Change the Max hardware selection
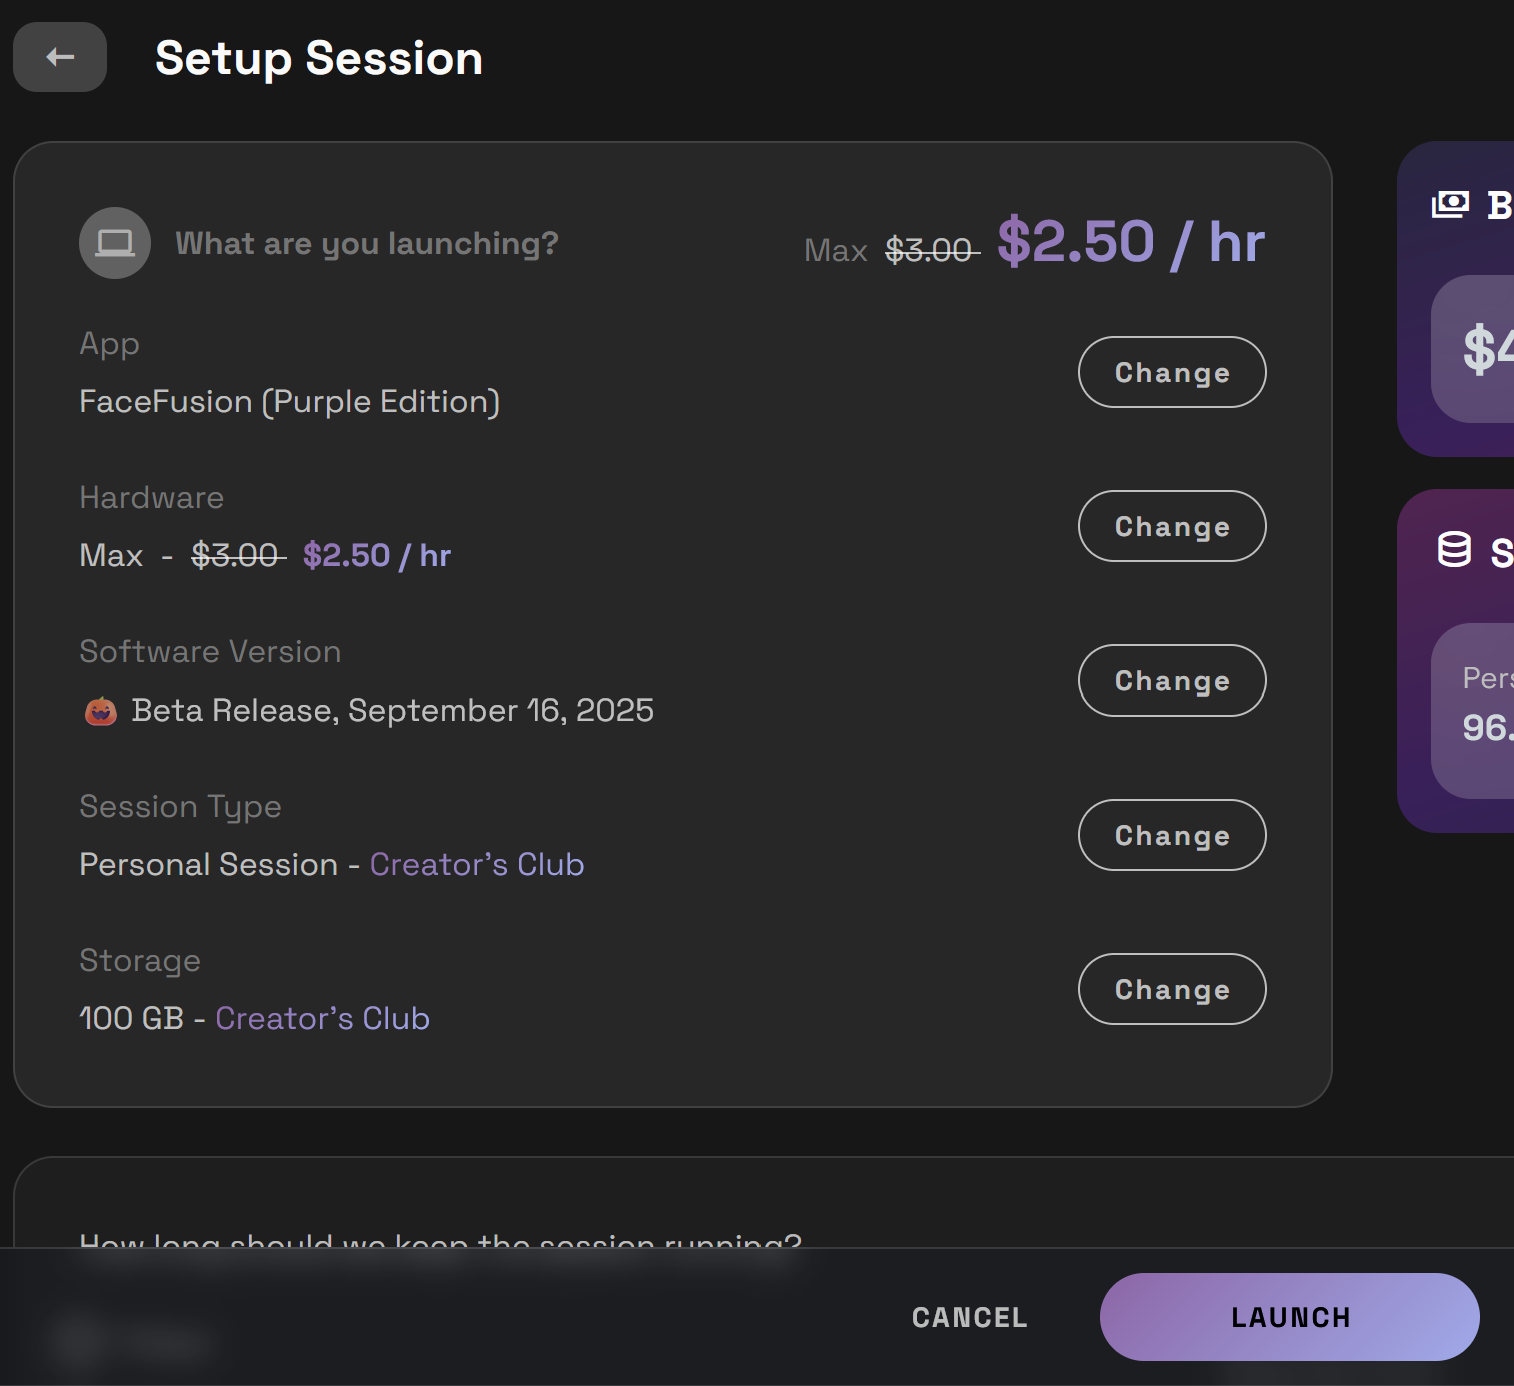The height and width of the screenshot is (1386, 1514). (x=1171, y=526)
